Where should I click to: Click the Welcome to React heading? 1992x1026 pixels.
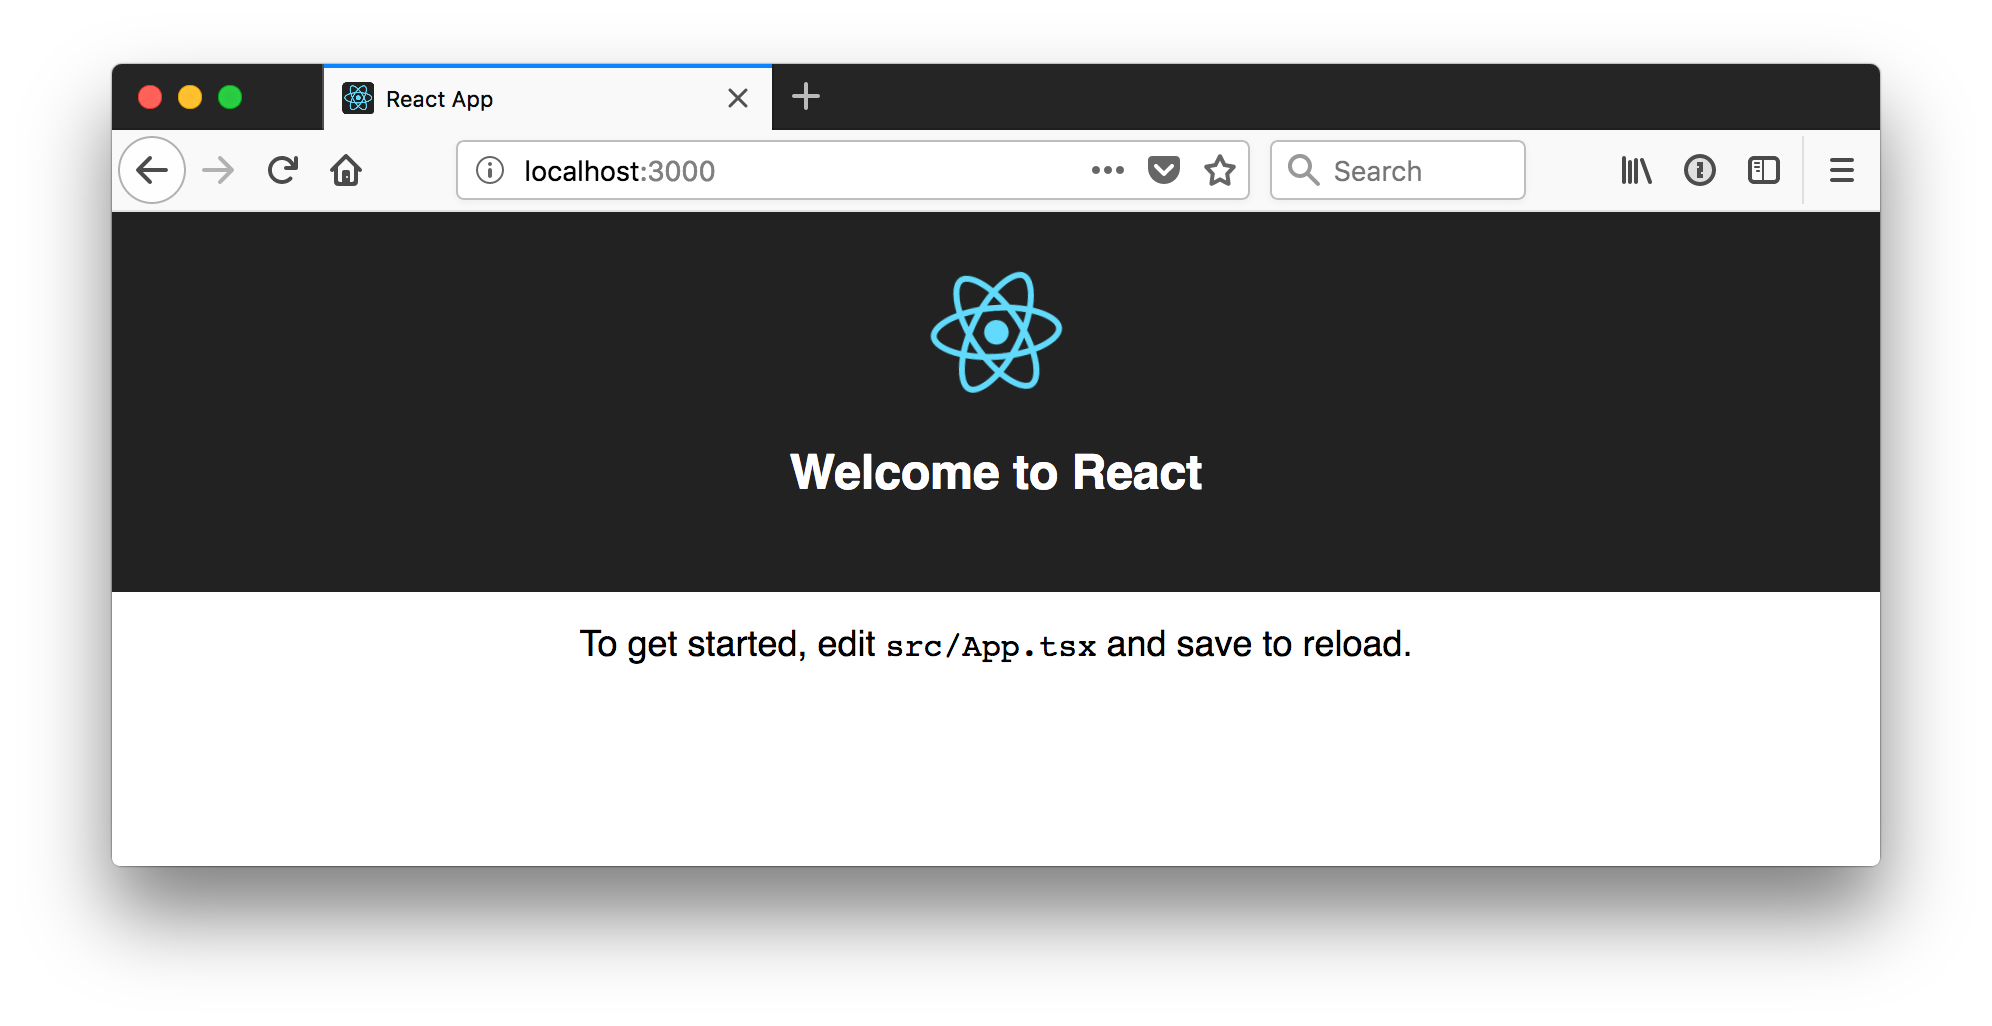(996, 472)
